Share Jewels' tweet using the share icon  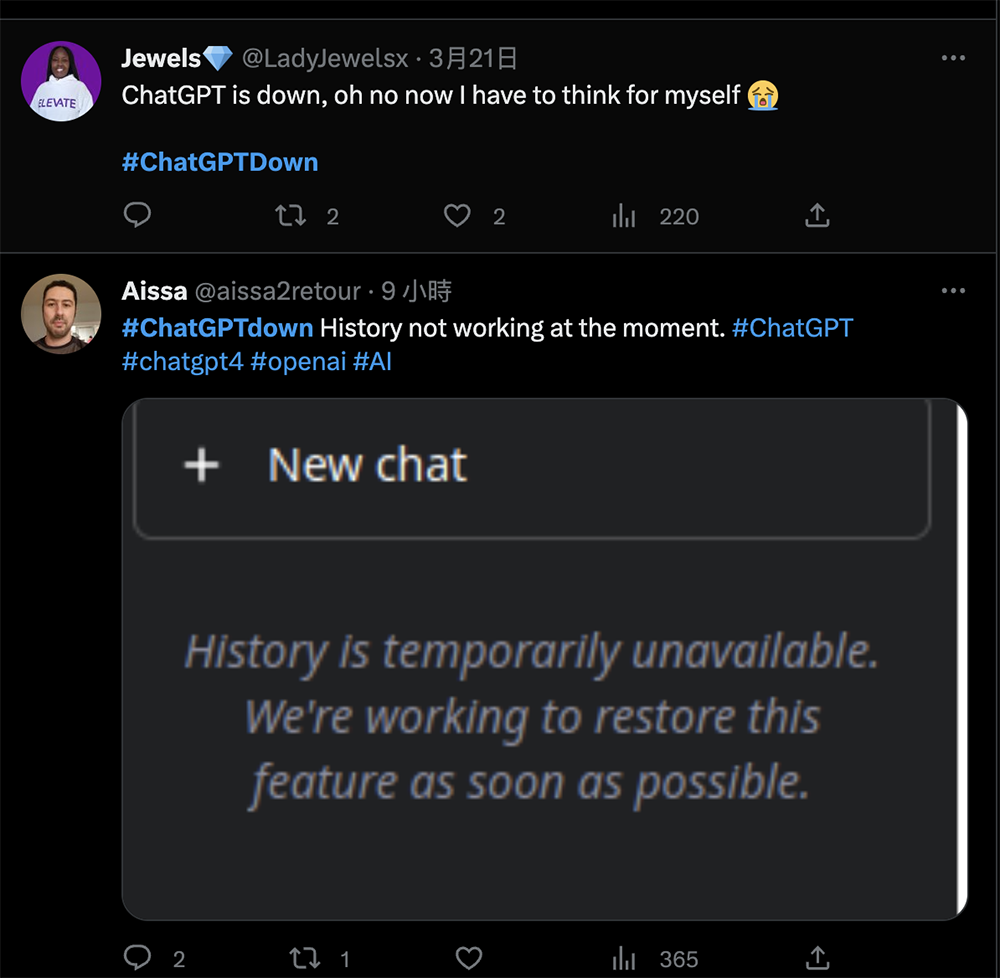(x=817, y=215)
